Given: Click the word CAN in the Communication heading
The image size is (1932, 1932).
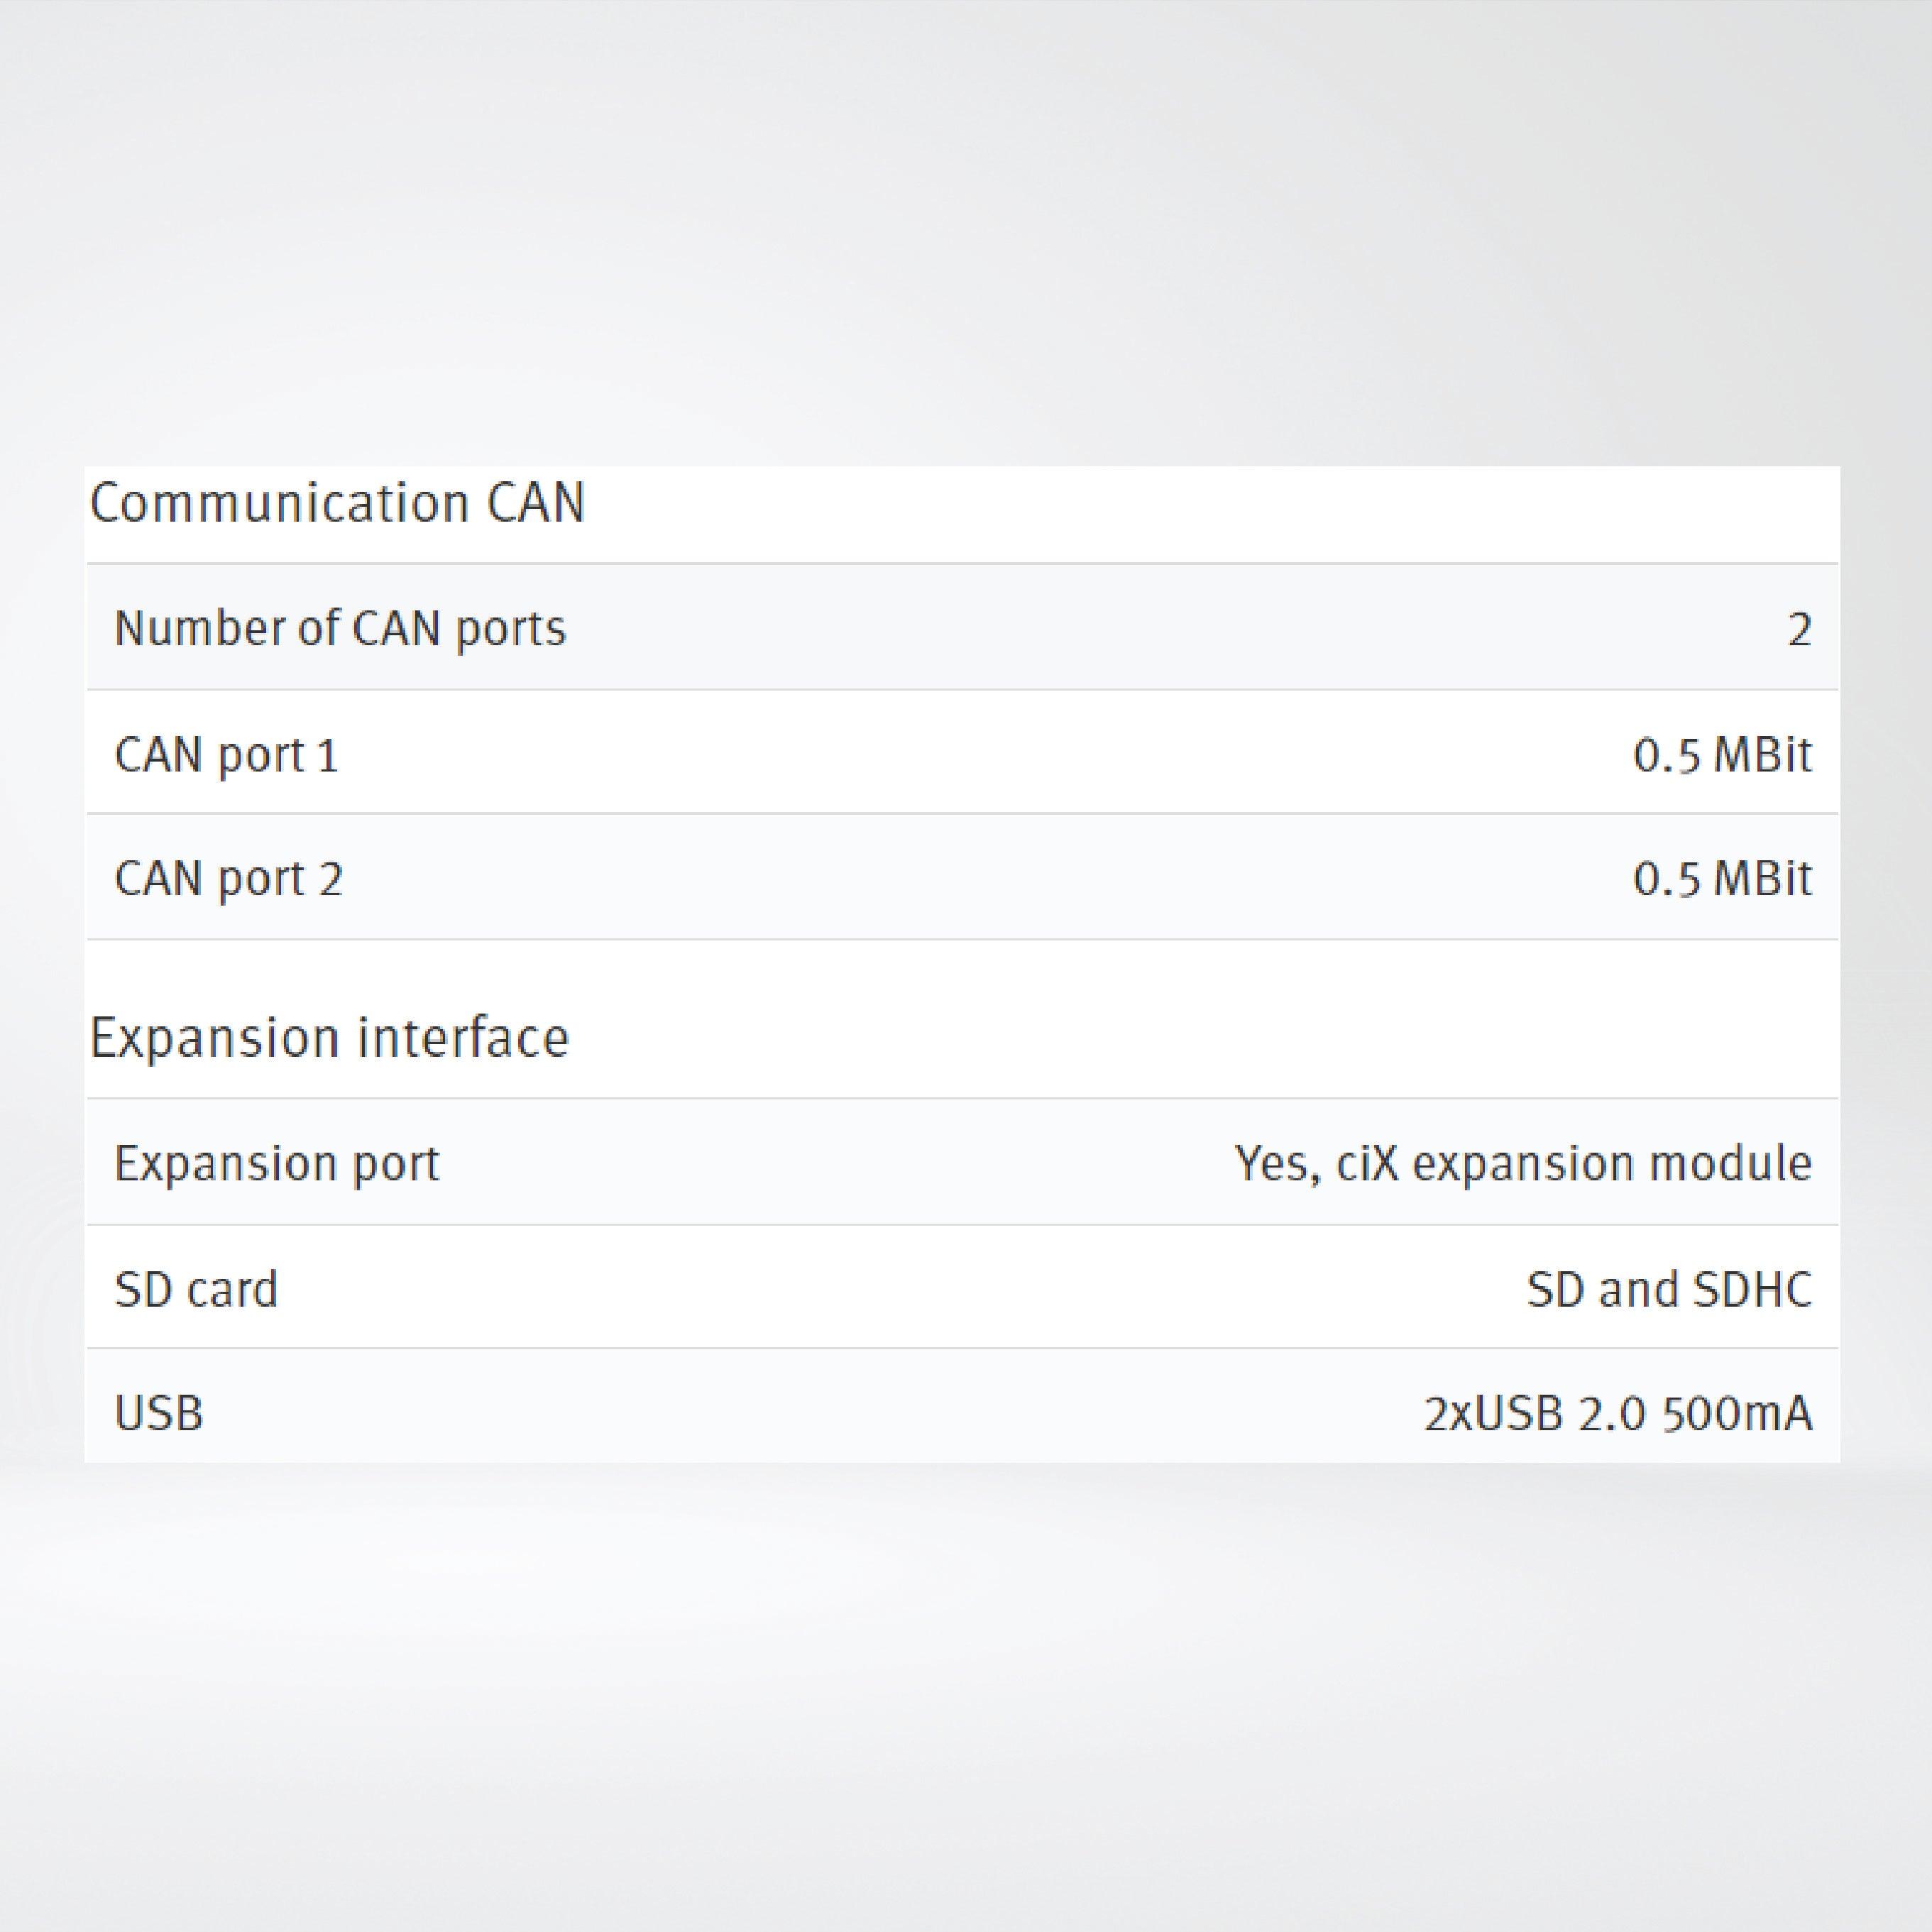Looking at the screenshot, I should point(535,503).
